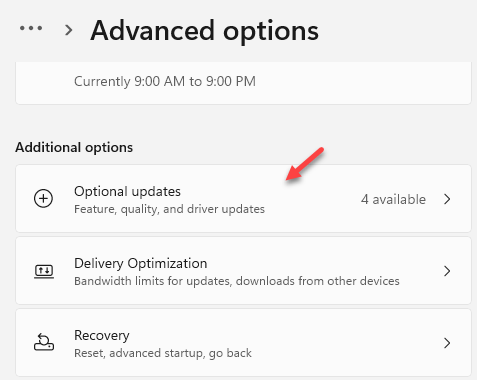Image resolution: width=477 pixels, height=380 pixels.
Task: Click the Recovery drive icon
Action: pos(44,342)
